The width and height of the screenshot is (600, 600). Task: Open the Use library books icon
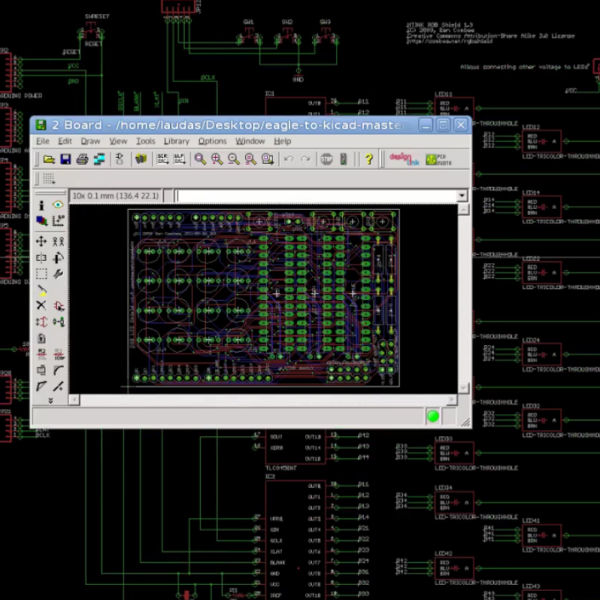(x=141, y=159)
